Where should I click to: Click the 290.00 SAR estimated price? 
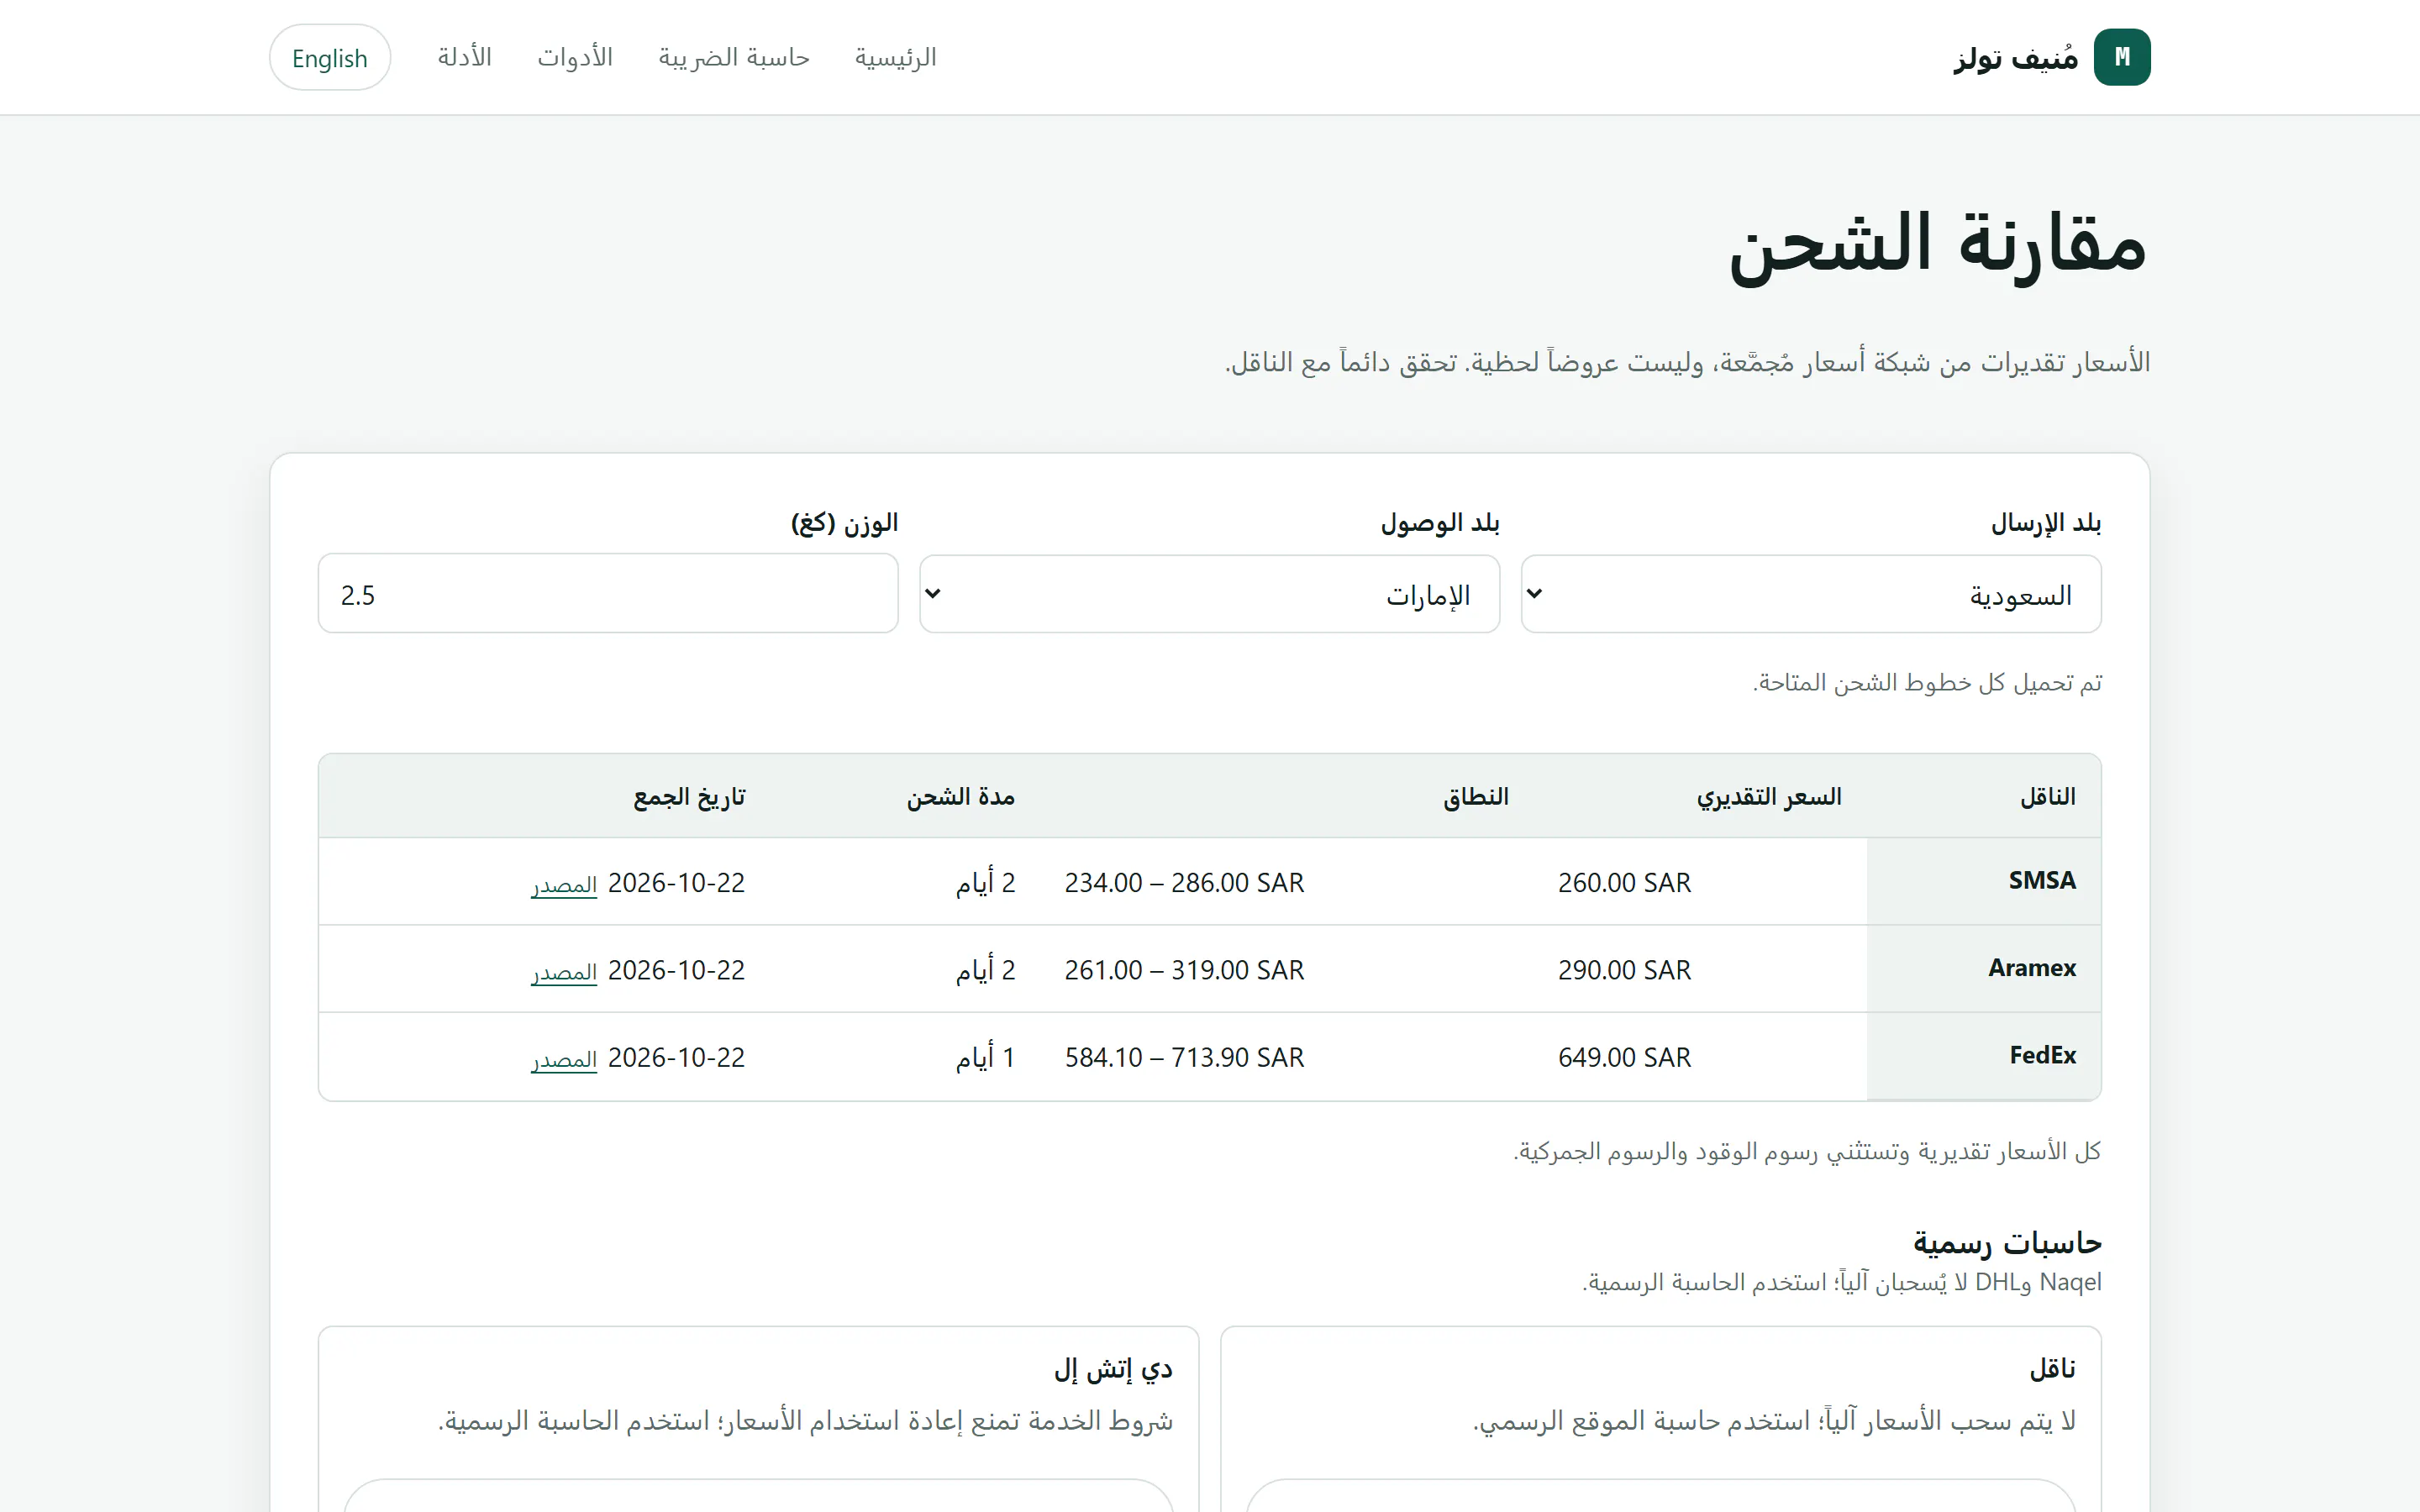(1624, 970)
